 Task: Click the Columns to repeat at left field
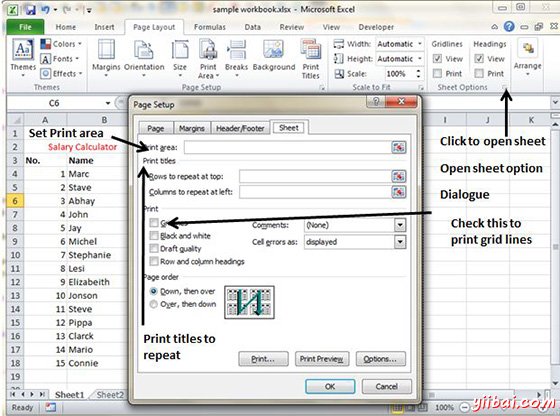coord(316,192)
